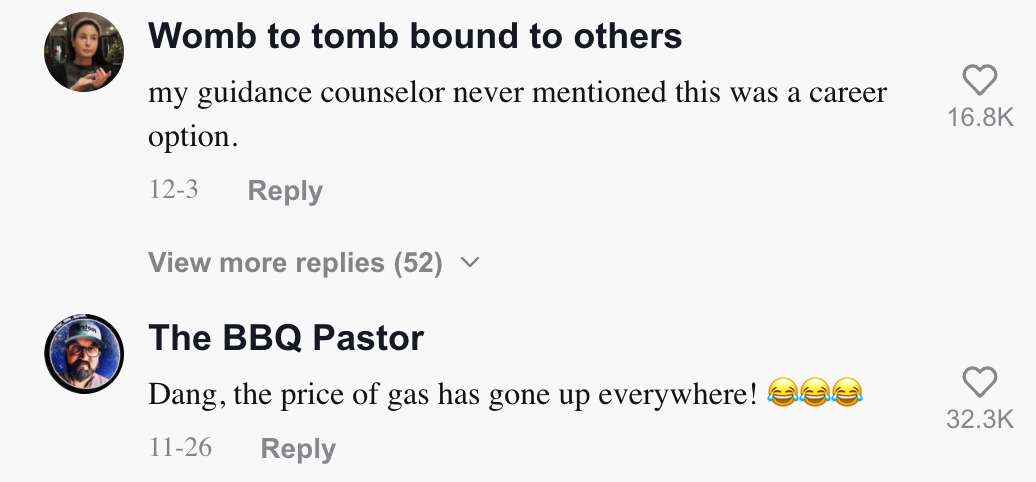Image resolution: width=1036 pixels, height=482 pixels.
Task: Select the "my guidance counselor never mentioned" text line
Action: coord(517,94)
